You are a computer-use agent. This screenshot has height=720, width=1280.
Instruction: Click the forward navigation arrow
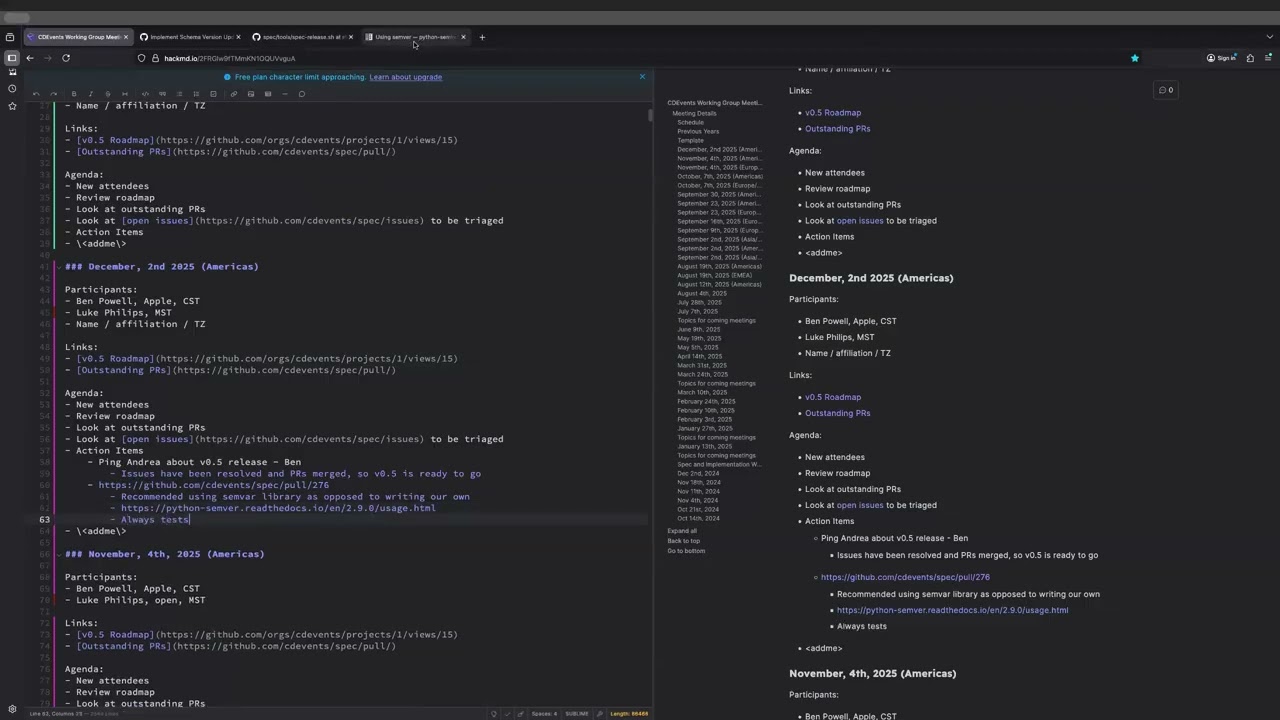(x=47, y=58)
